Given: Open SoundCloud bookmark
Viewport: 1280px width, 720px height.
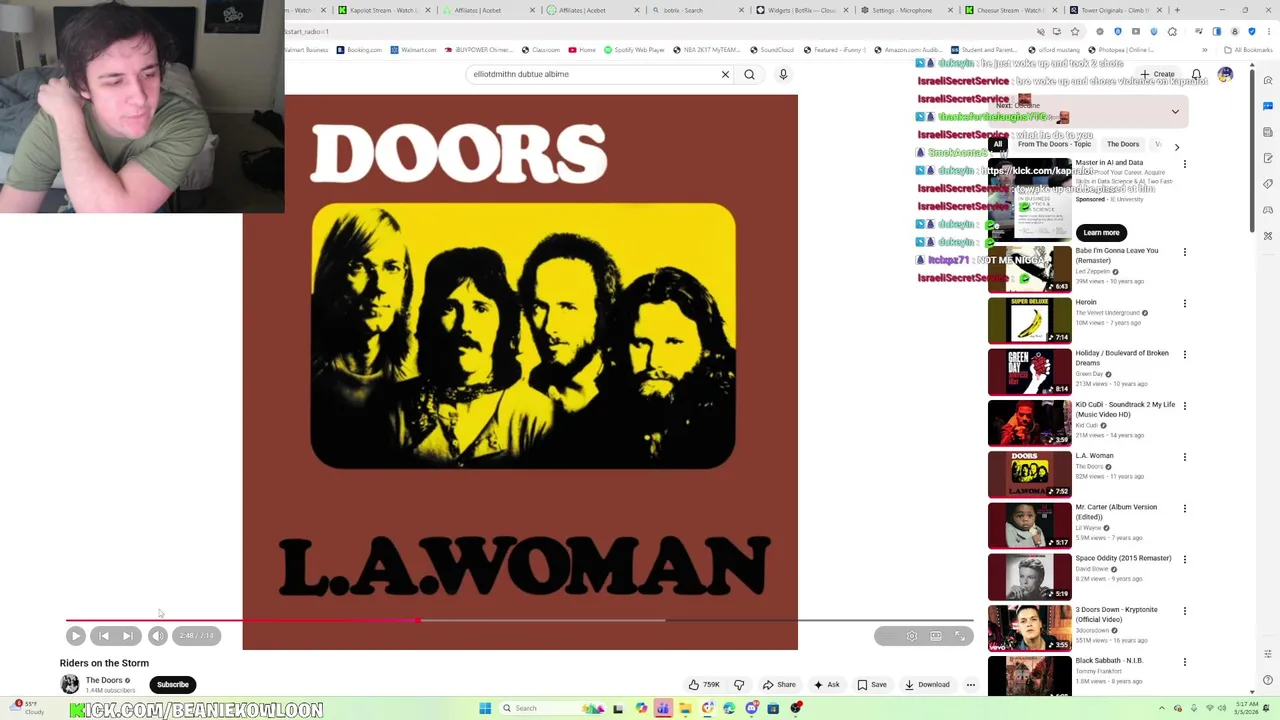Looking at the screenshot, I should point(771,50).
